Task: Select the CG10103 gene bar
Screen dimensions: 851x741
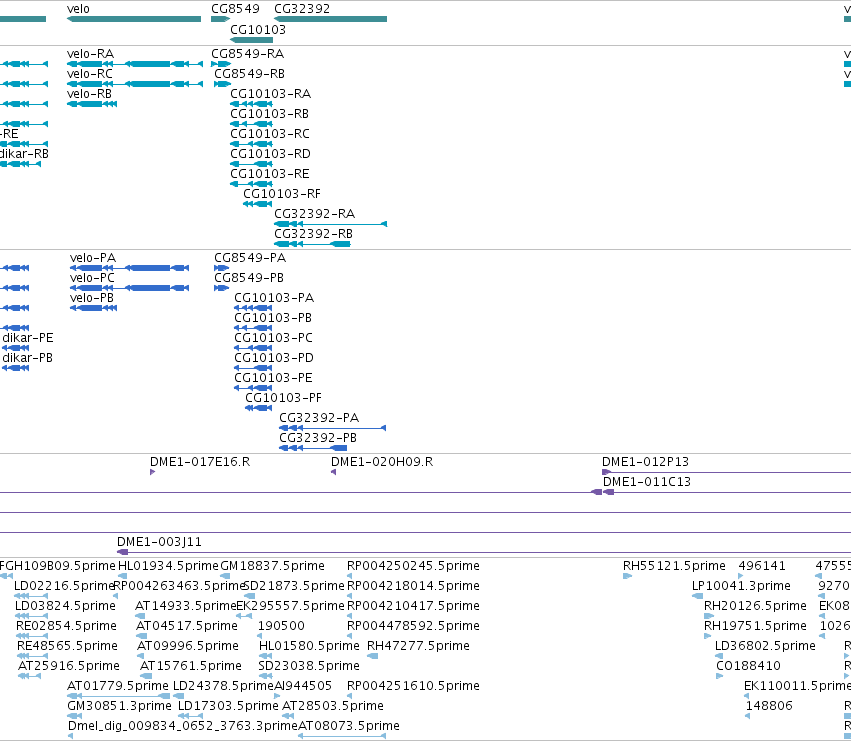Action: 251,40
